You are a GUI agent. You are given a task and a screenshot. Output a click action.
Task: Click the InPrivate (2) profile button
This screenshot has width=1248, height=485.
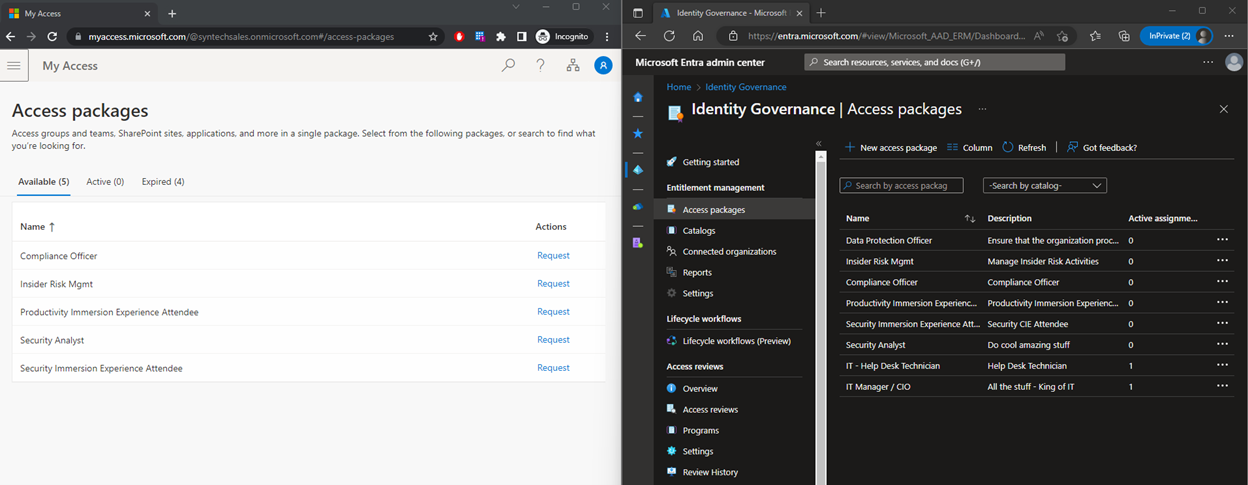point(1176,35)
